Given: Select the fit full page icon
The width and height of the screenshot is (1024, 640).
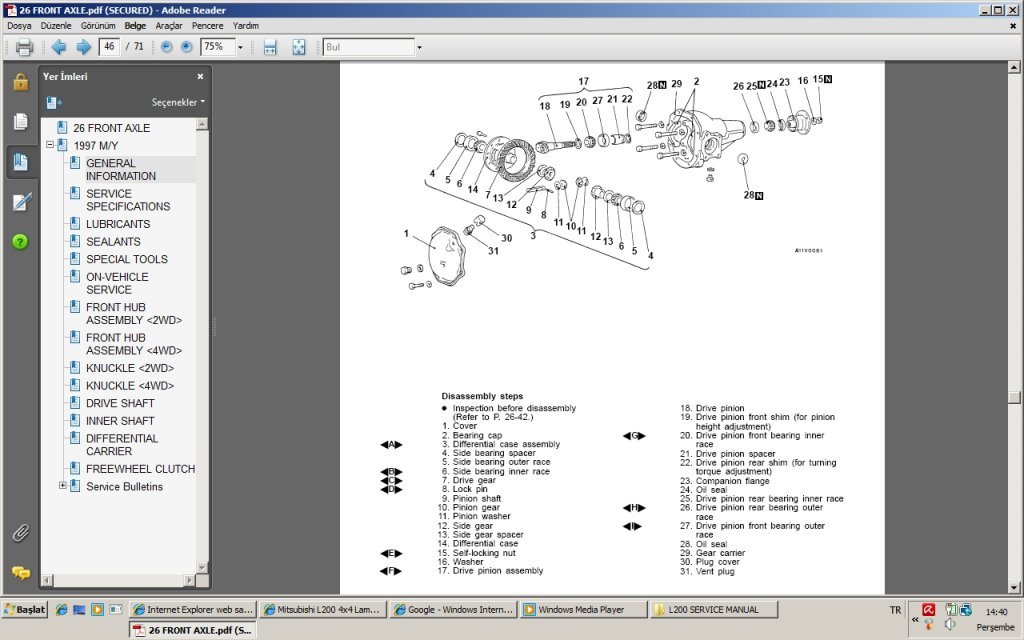Looking at the screenshot, I should coord(298,47).
